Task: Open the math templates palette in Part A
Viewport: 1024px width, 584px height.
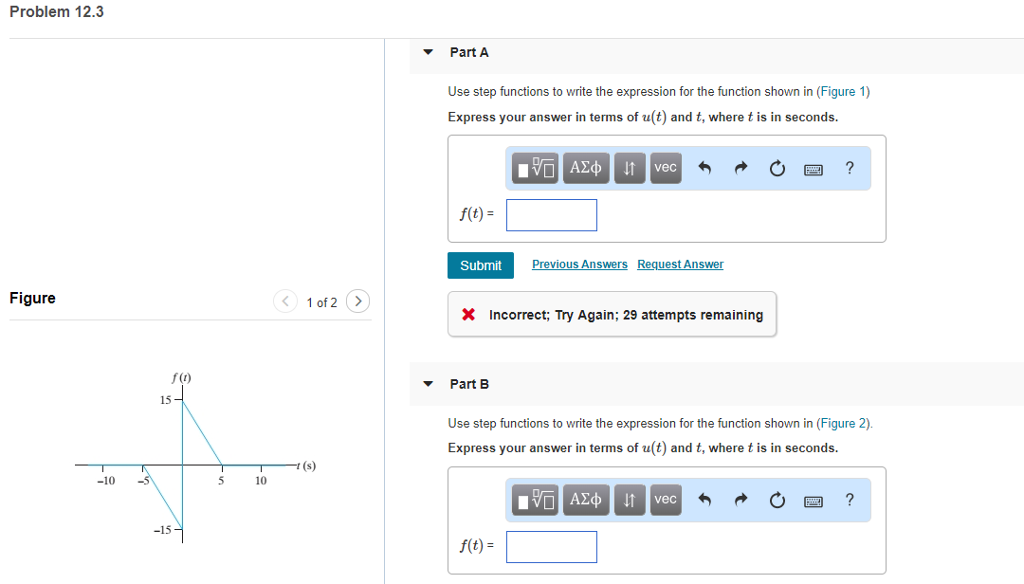Action: pyautogui.click(x=534, y=168)
